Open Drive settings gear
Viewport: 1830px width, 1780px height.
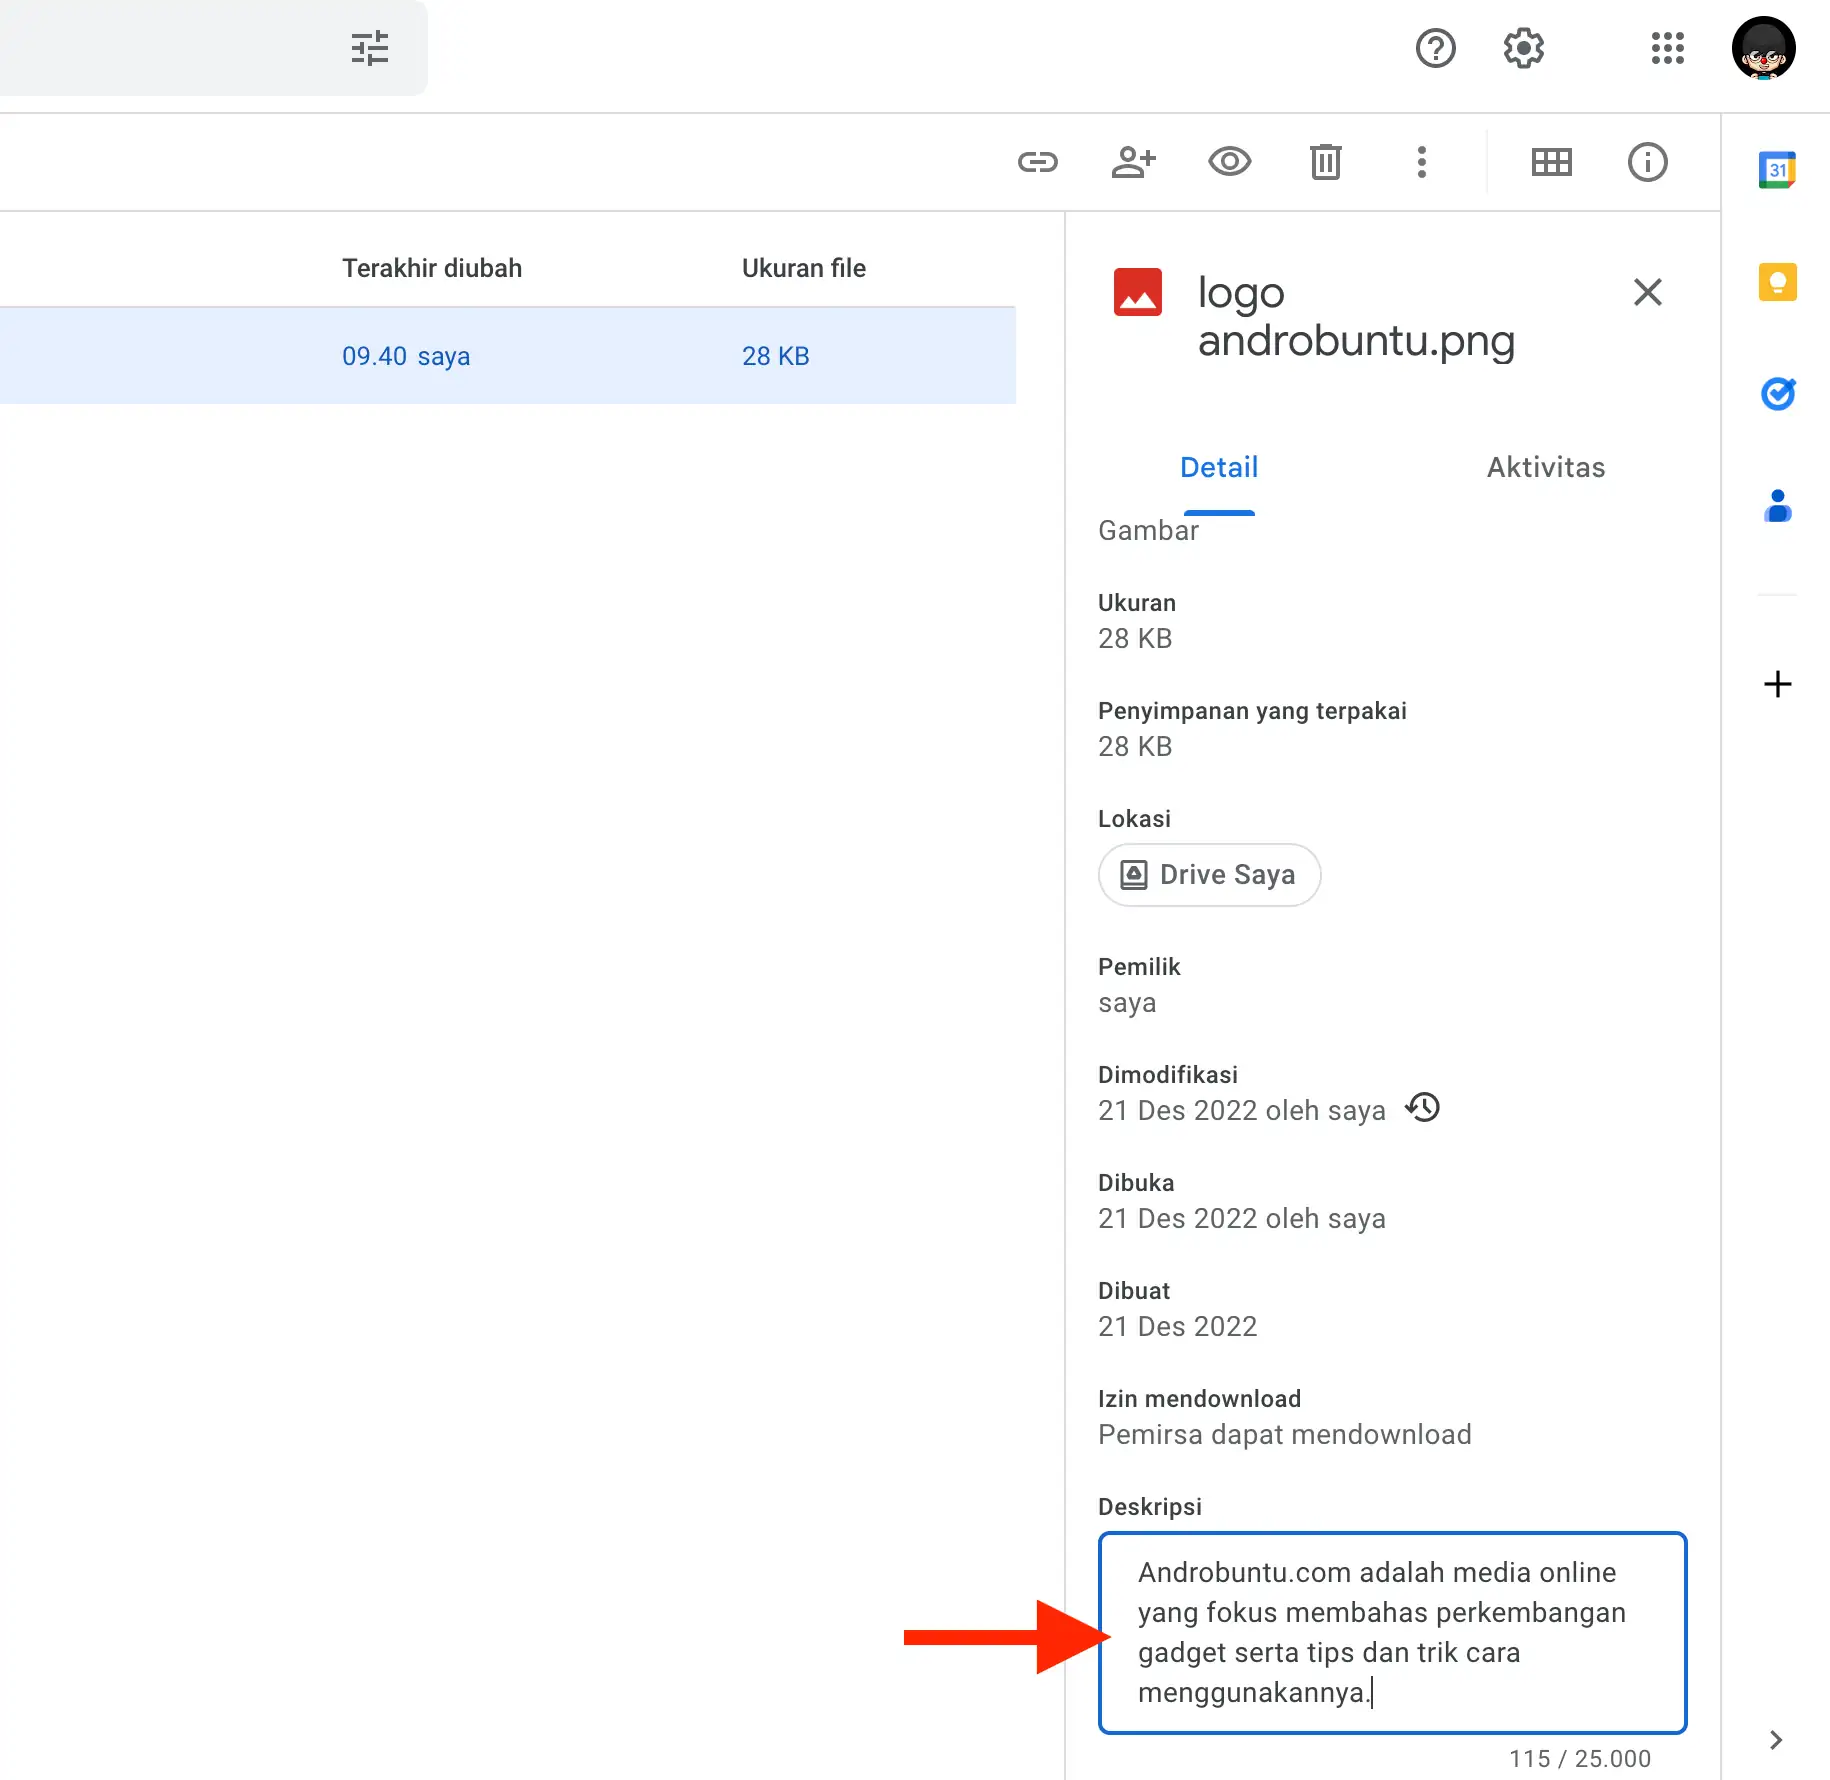(1523, 47)
